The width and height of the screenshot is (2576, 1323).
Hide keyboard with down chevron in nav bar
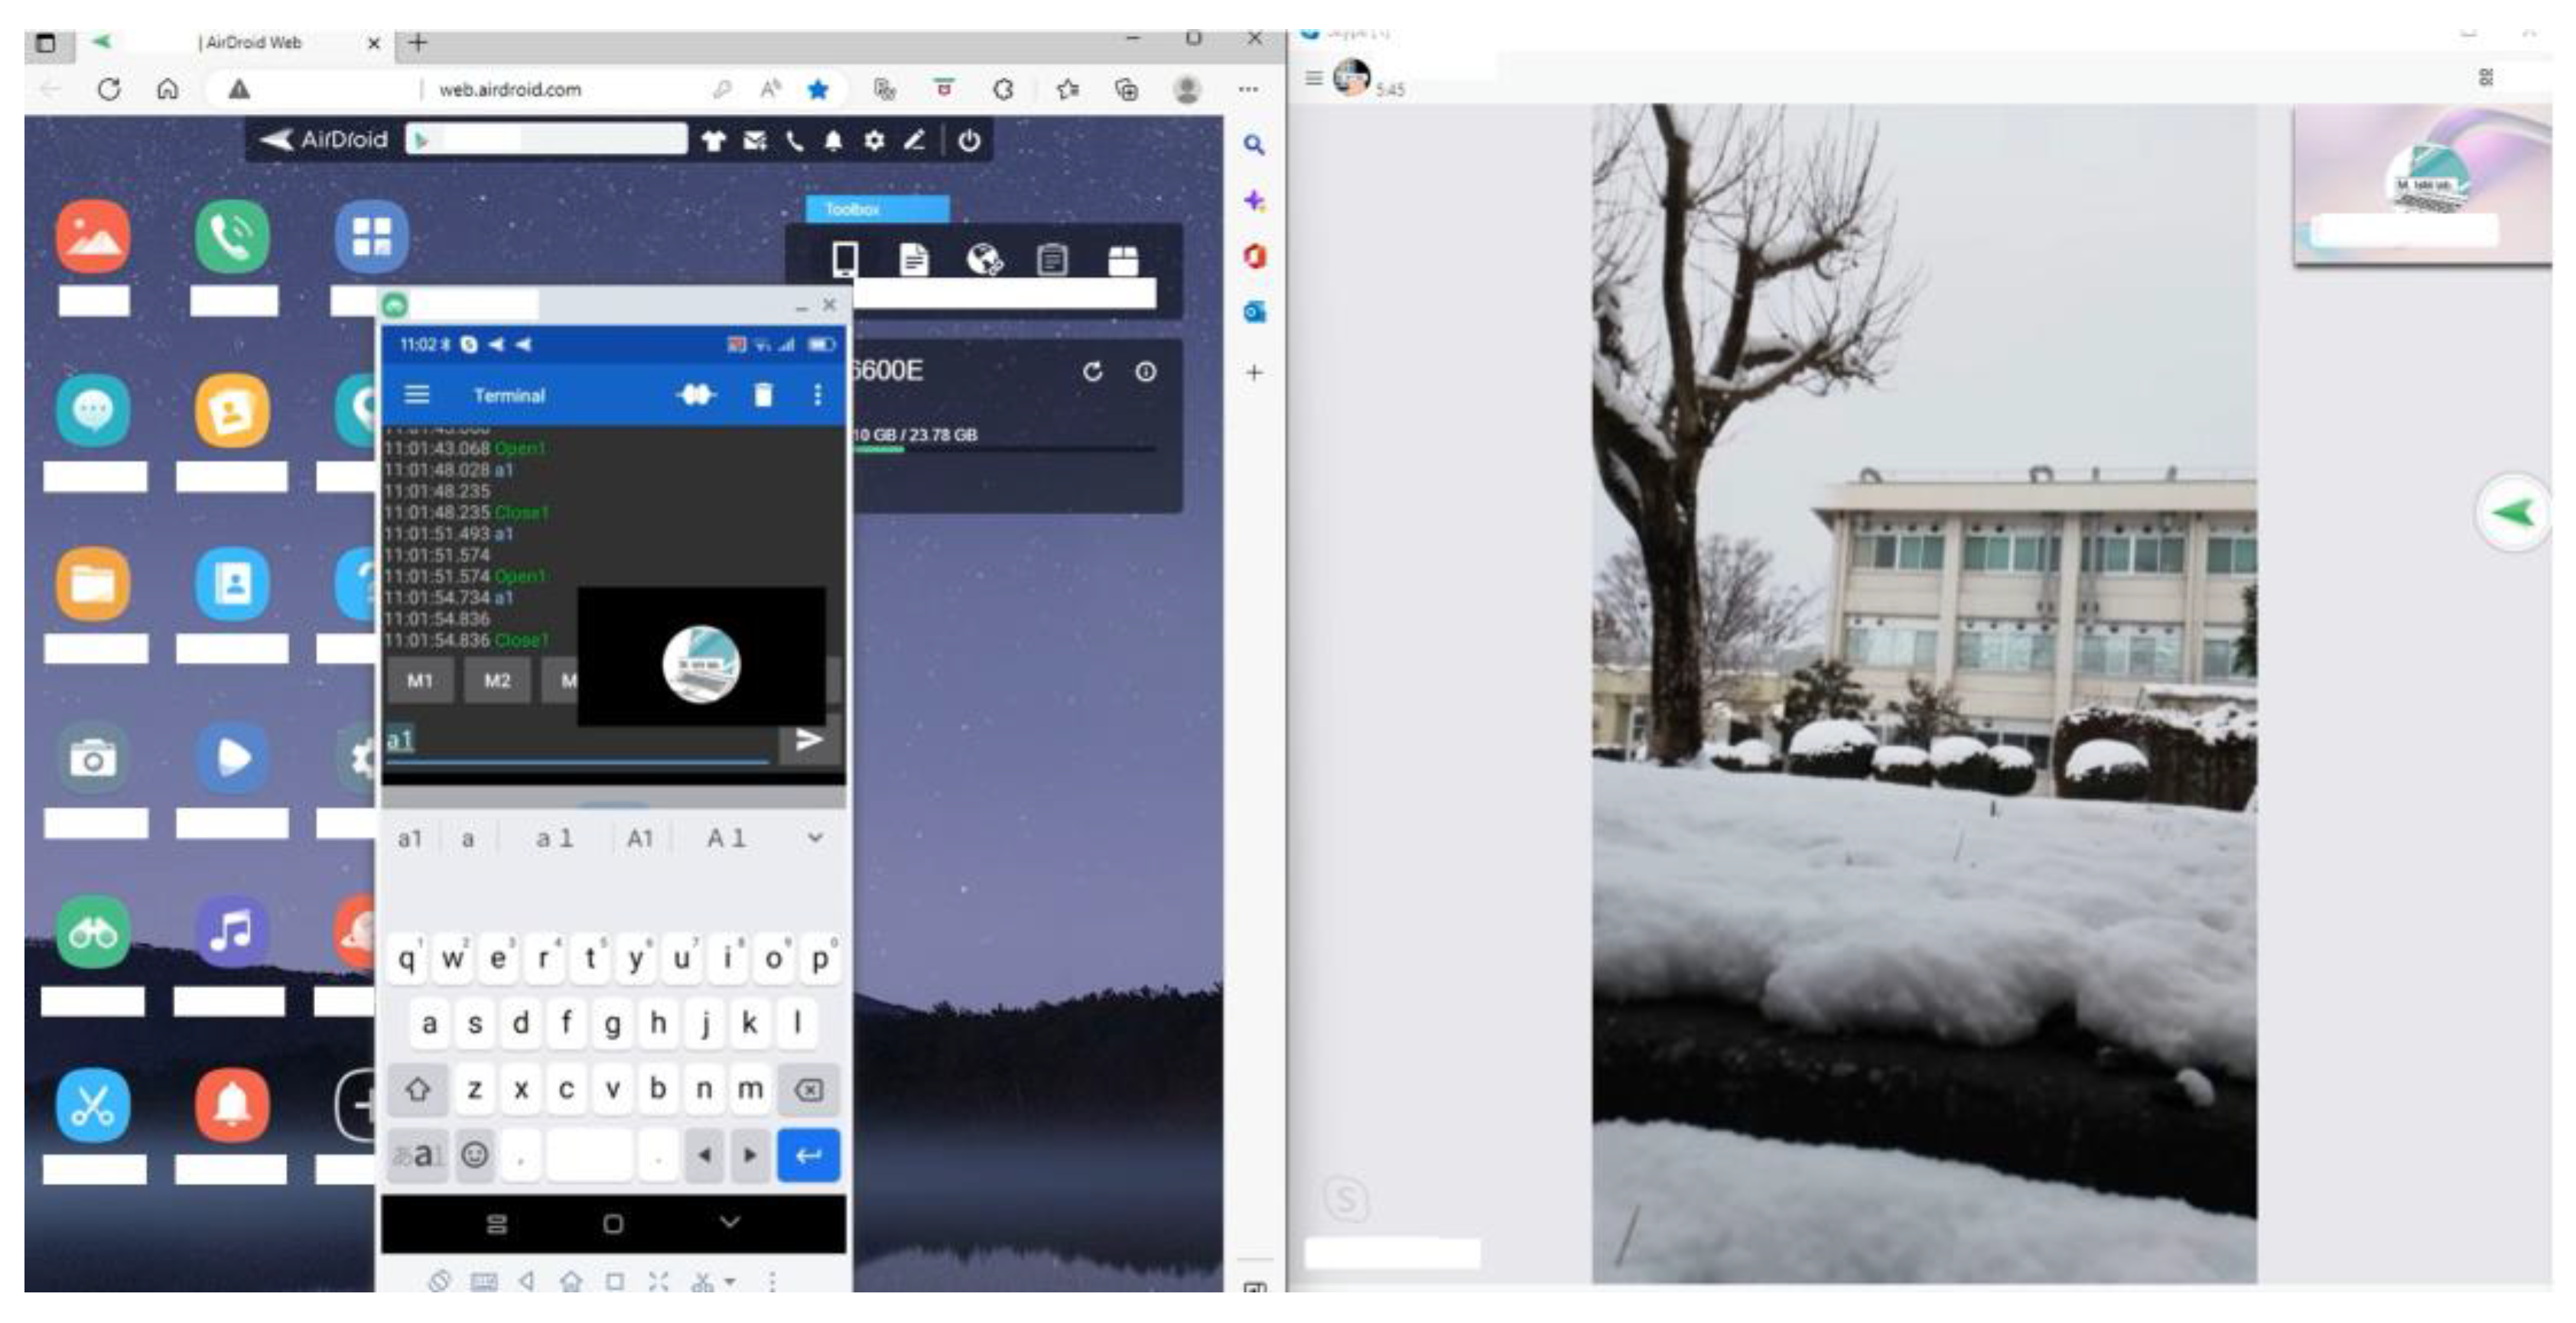click(730, 1222)
